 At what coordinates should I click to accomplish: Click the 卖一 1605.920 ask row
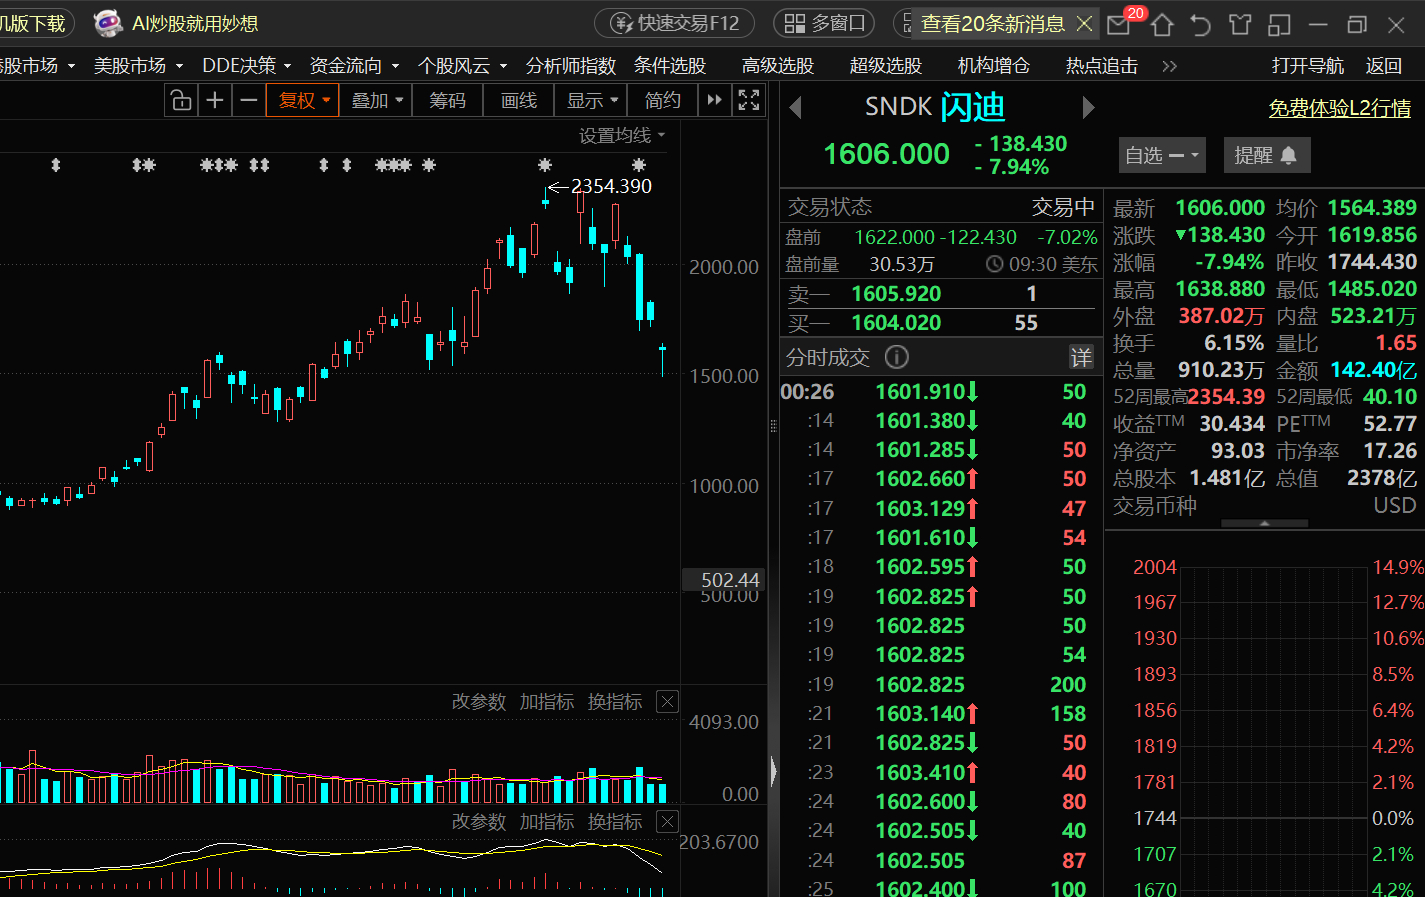click(940, 294)
